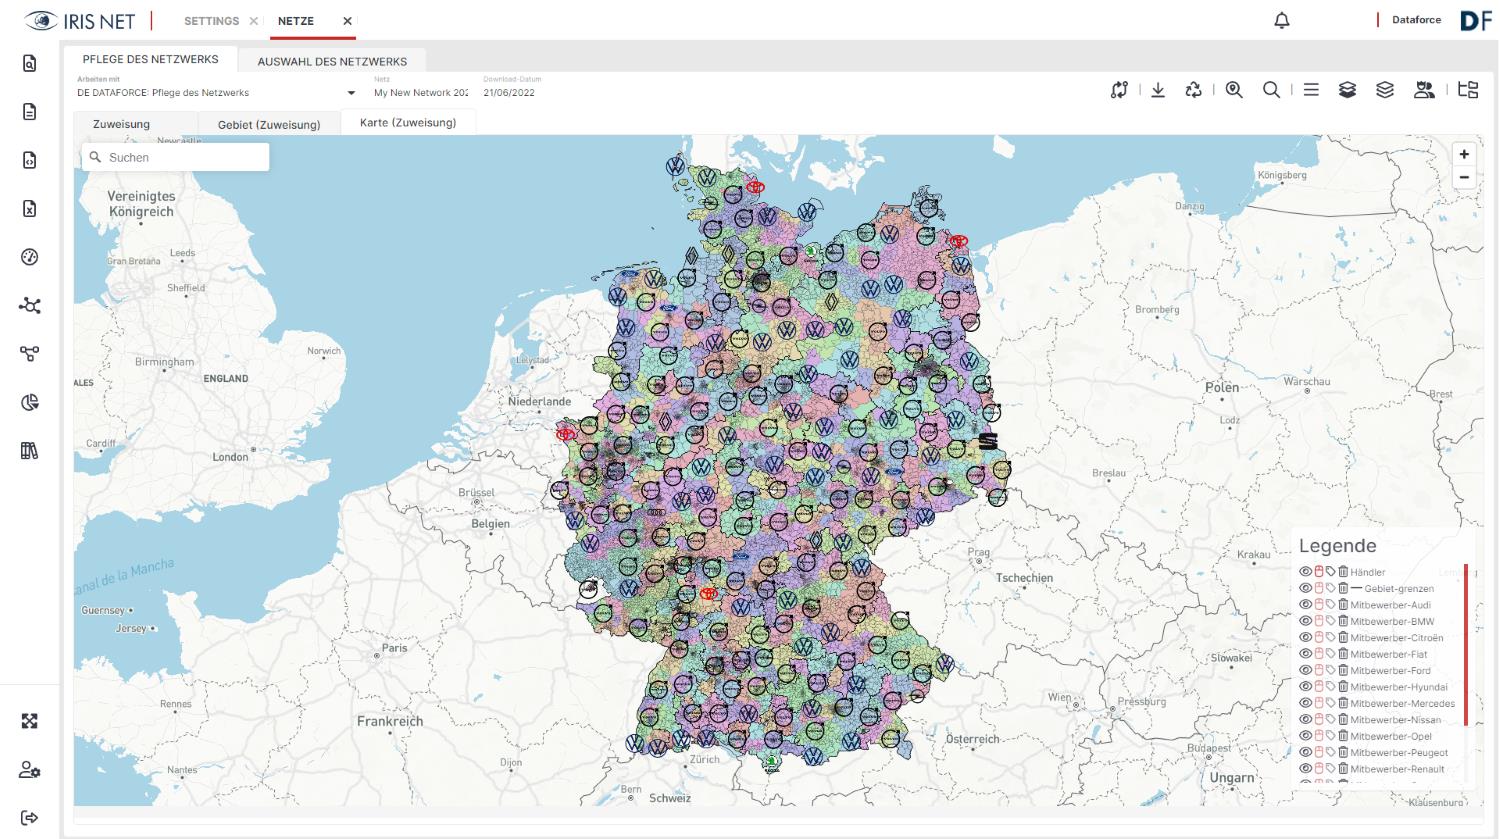Hide the Mitbewerber-Audi layer
This screenshot has height=839, width=1500.
1305,605
